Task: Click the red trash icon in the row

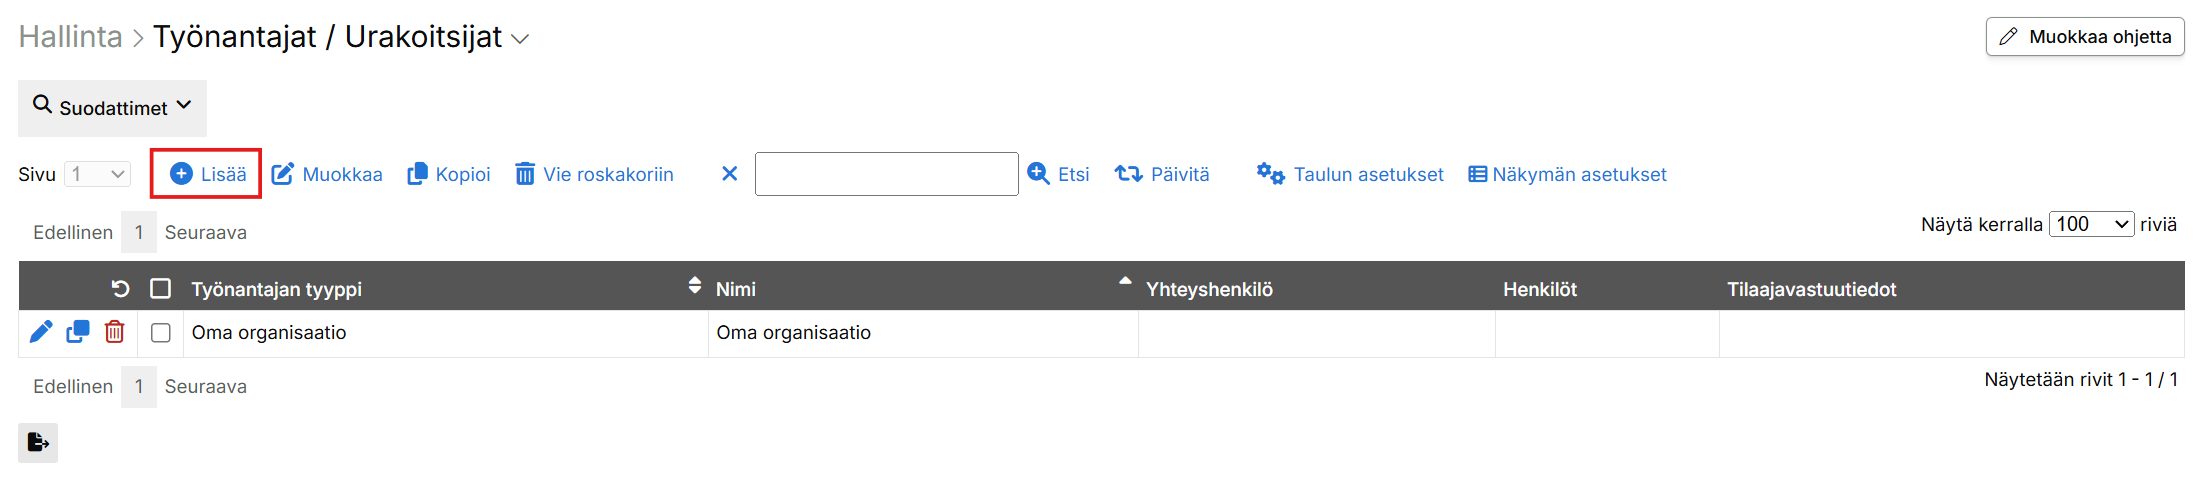Action: (x=115, y=332)
